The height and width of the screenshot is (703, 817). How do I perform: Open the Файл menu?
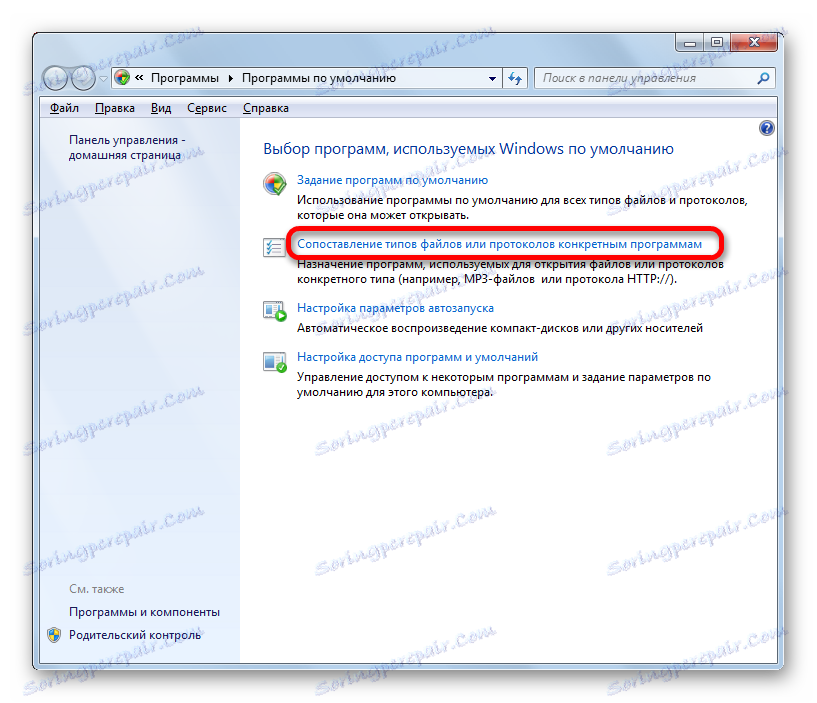pyautogui.click(x=64, y=108)
